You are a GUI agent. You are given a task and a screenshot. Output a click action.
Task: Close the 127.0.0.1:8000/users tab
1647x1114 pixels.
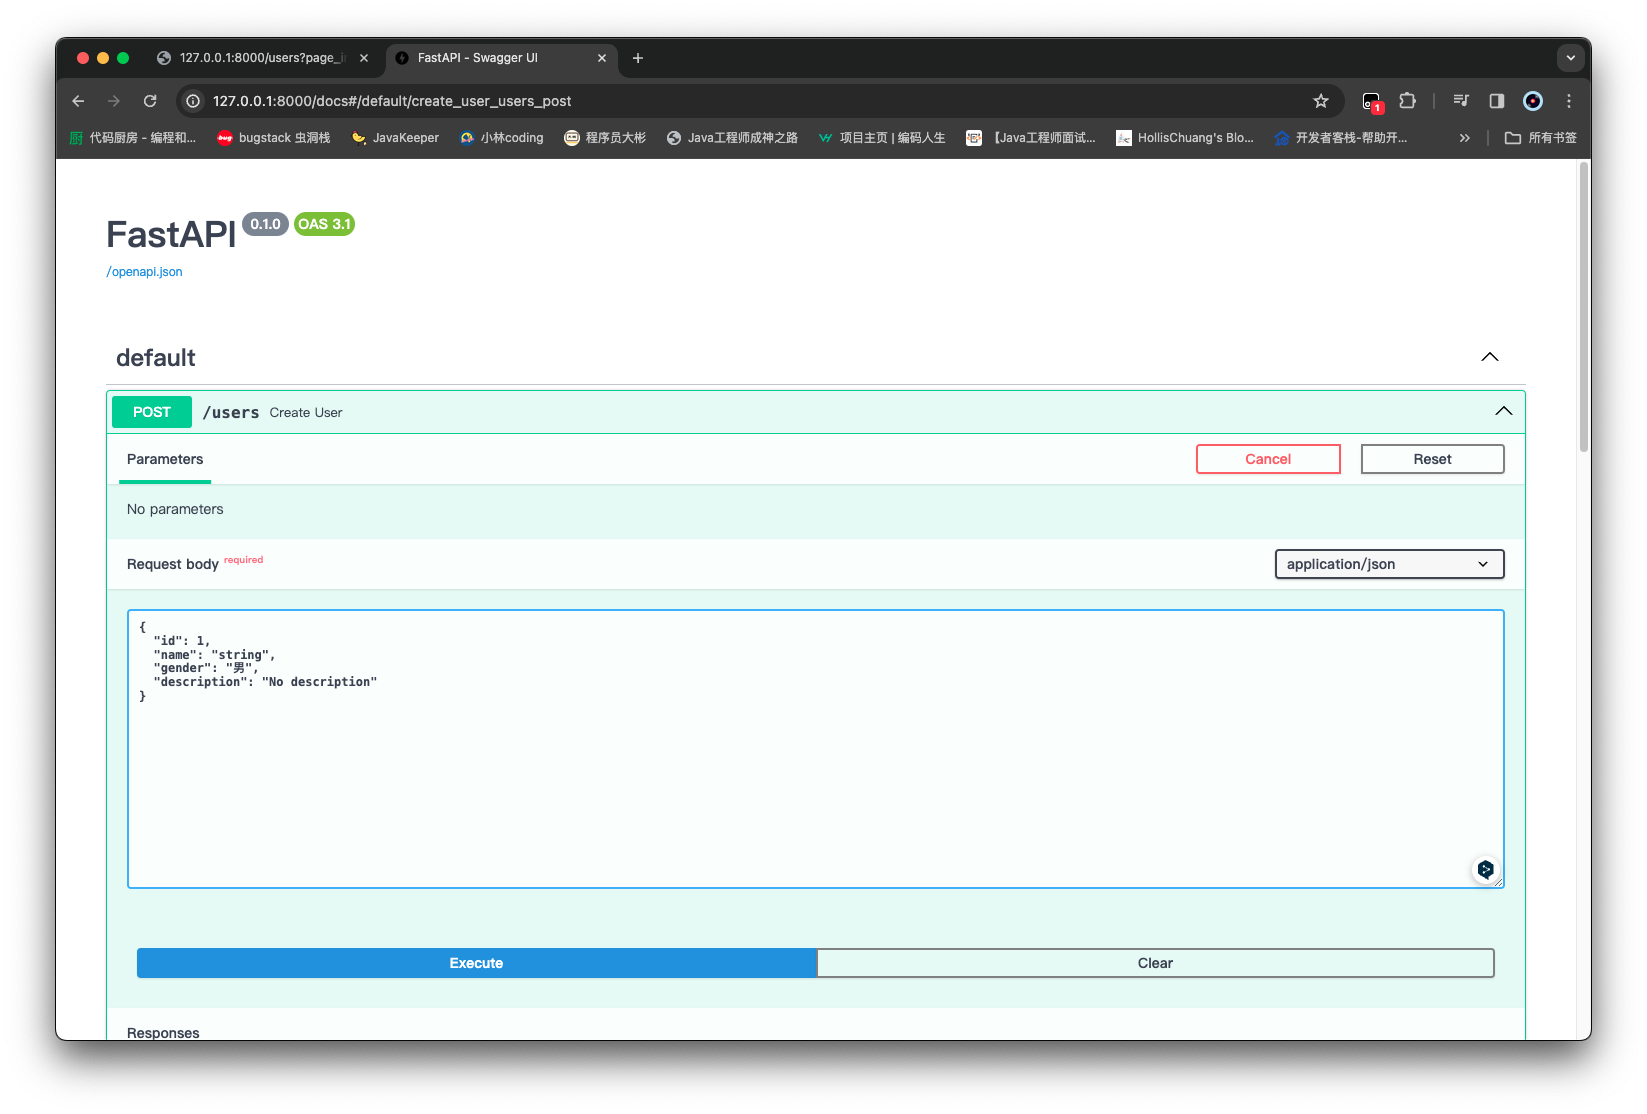tap(364, 58)
